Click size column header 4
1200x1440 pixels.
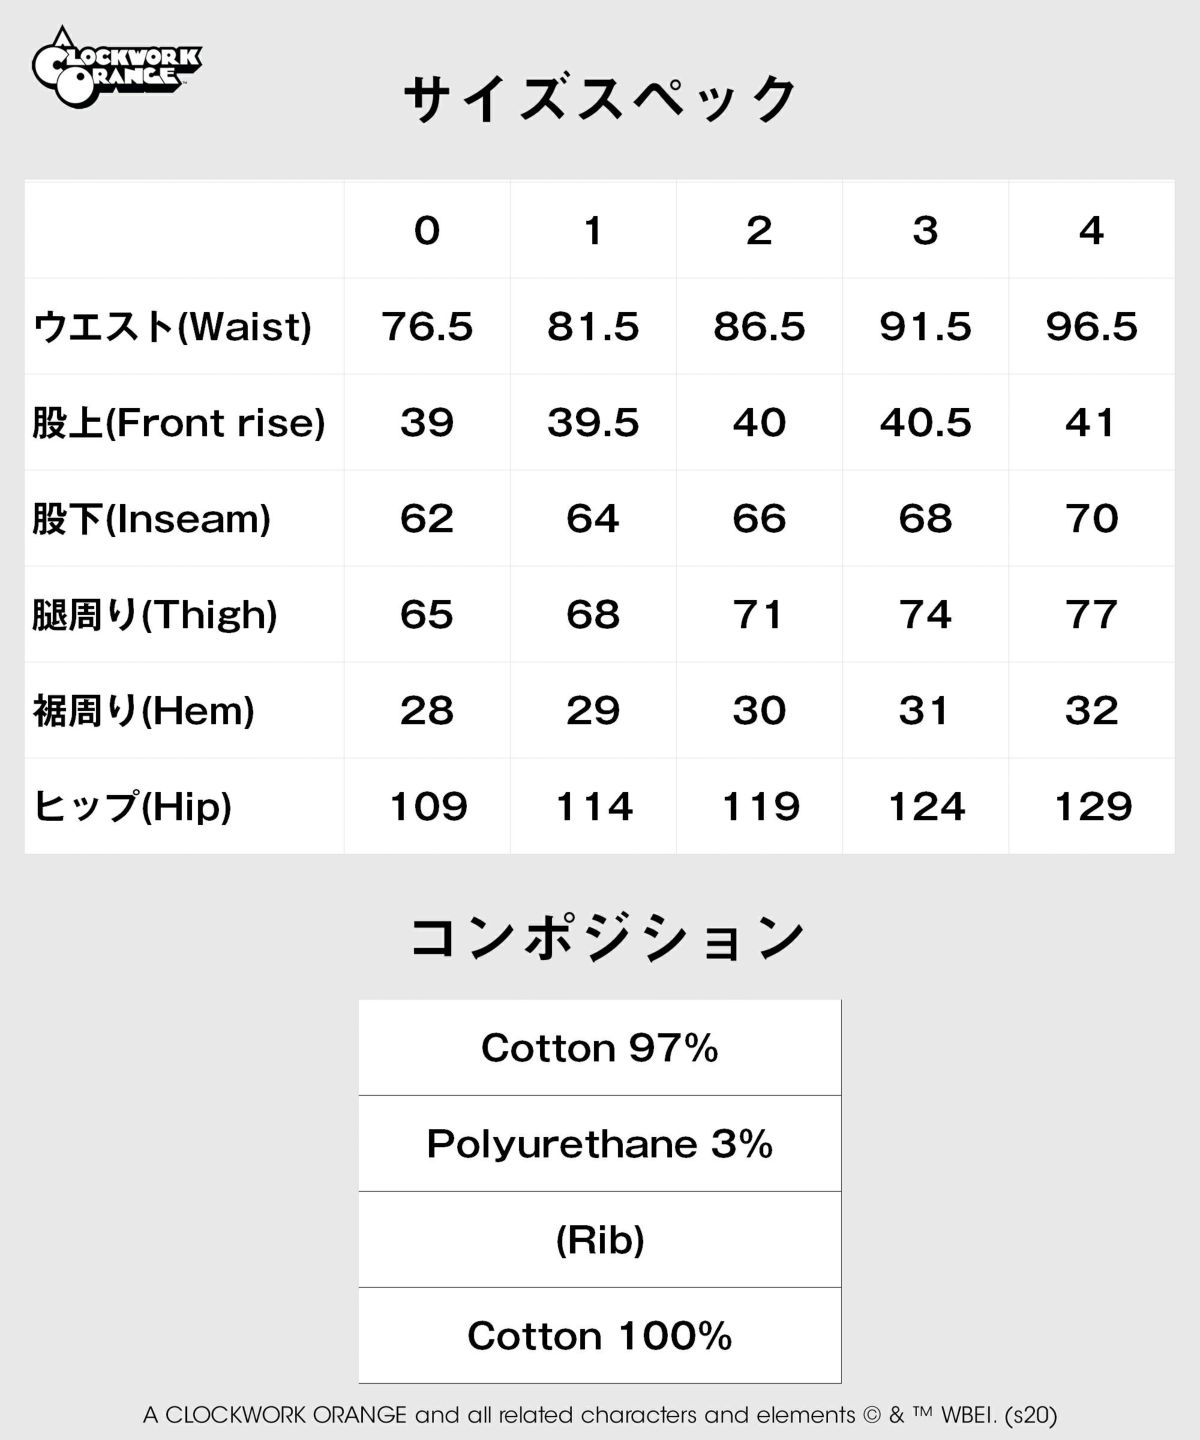(1091, 231)
